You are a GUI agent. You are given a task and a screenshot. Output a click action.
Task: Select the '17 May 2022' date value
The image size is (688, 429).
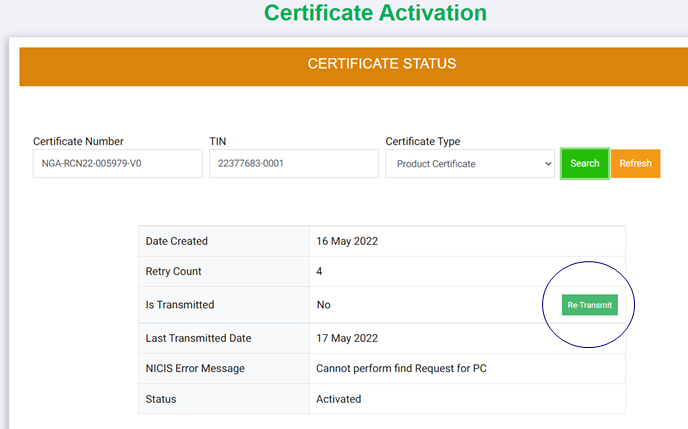[x=347, y=338]
